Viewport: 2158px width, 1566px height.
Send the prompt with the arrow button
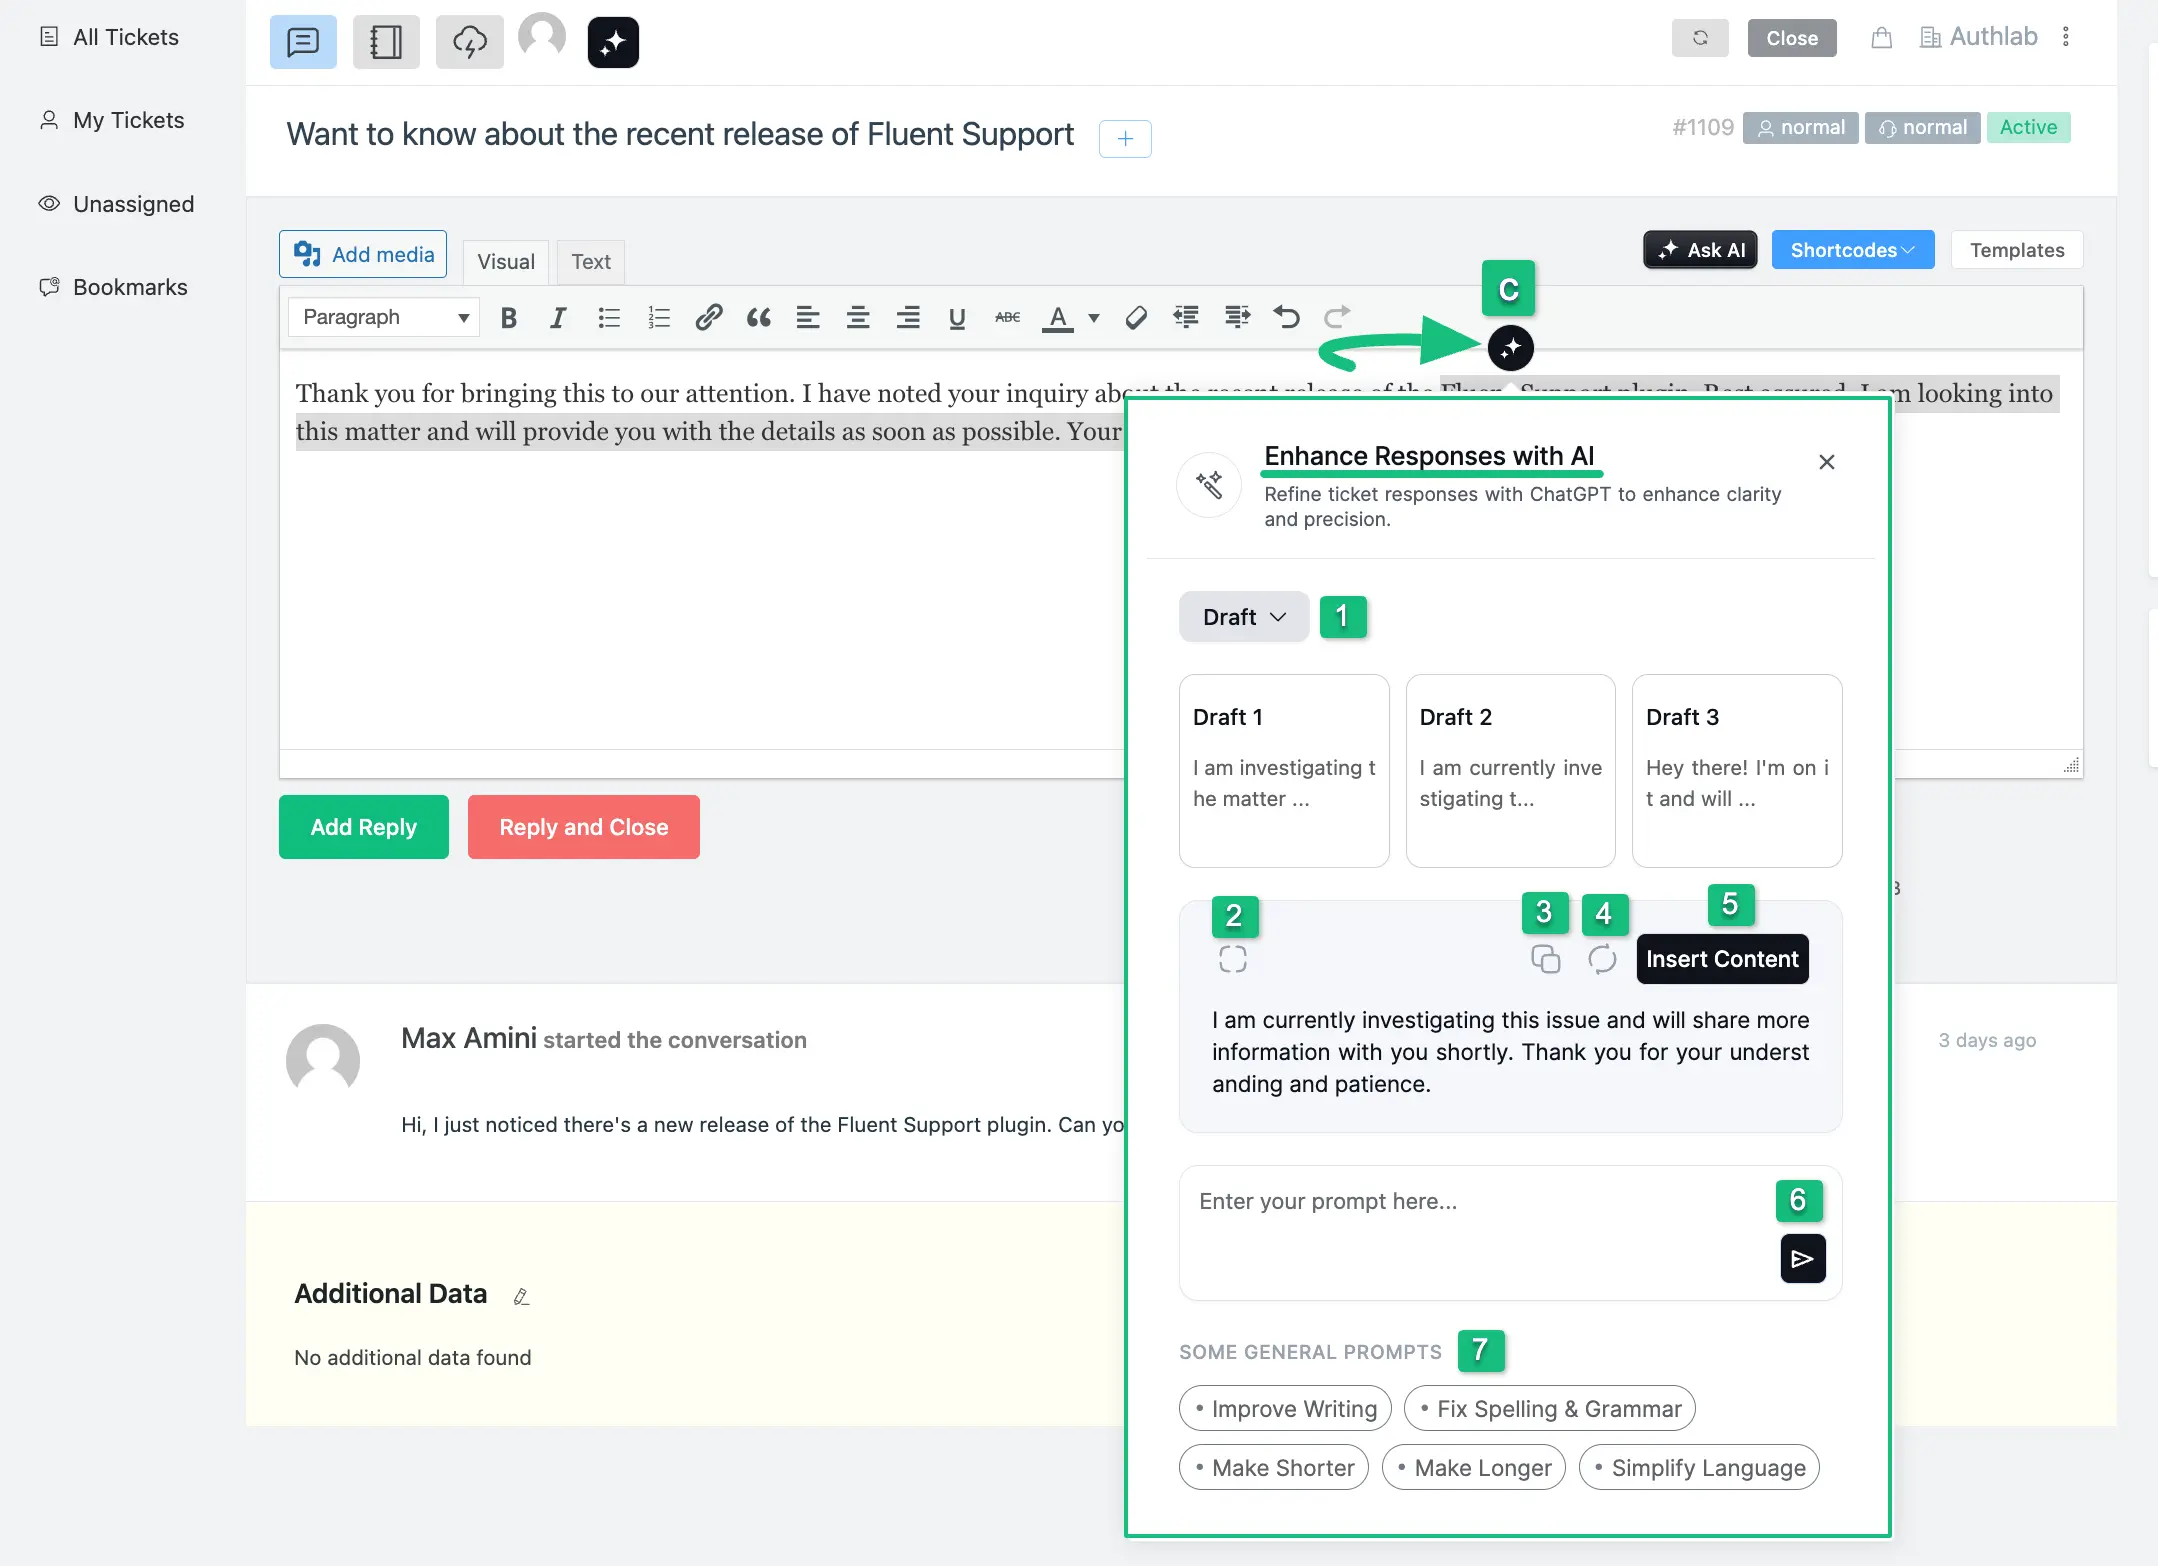tap(1803, 1258)
